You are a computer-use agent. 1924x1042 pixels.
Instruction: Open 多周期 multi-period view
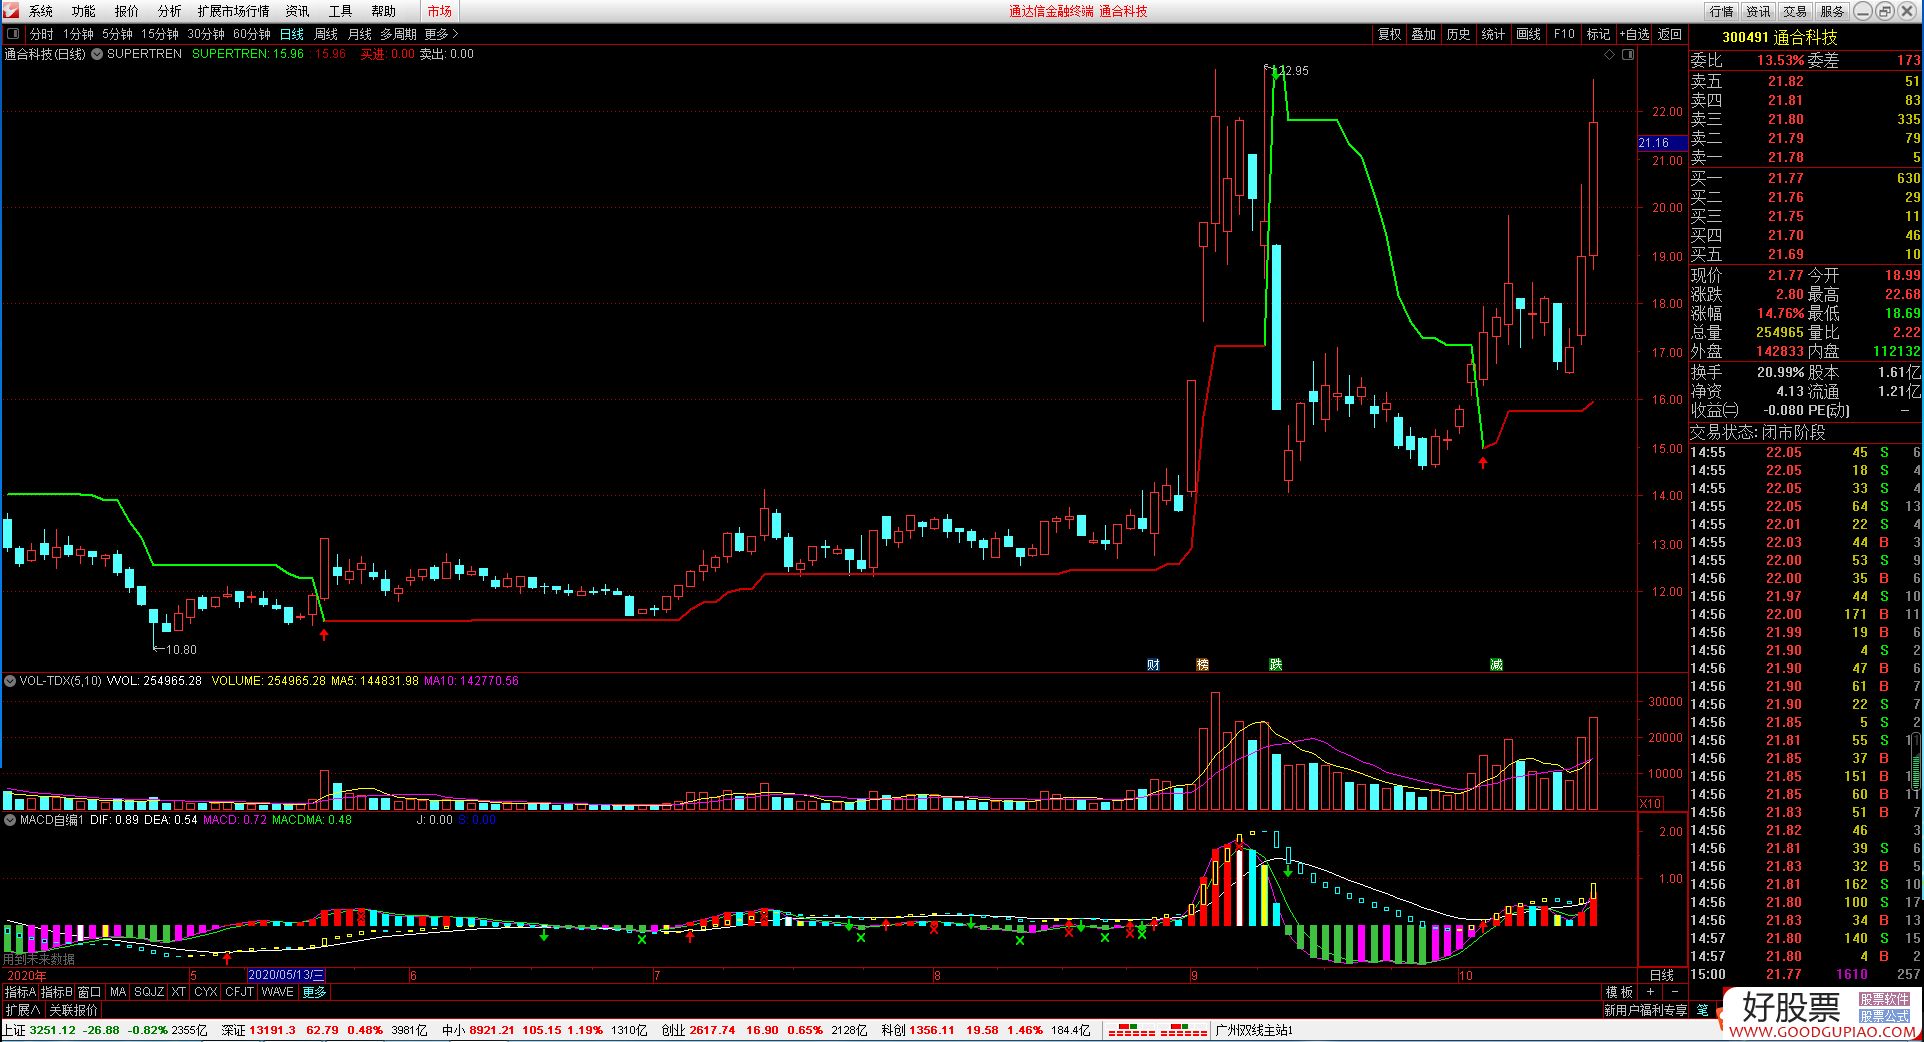(x=398, y=34)
